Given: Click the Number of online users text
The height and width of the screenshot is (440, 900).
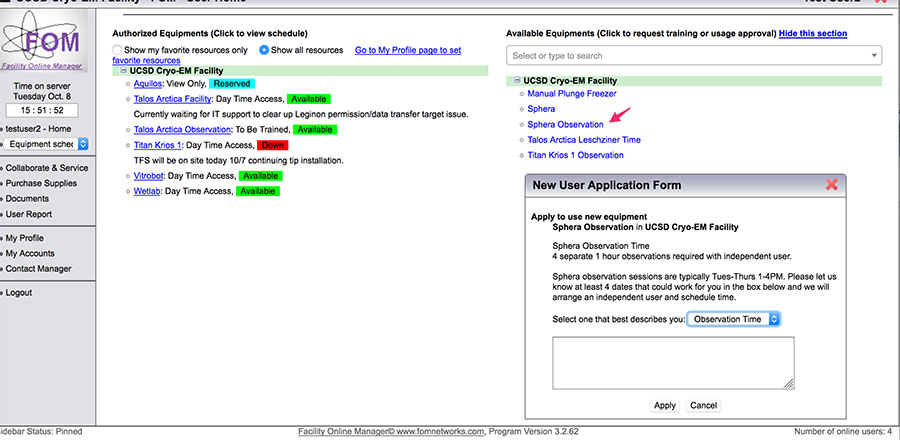Looking at the screenshot, I should click(x=843, y=431).
